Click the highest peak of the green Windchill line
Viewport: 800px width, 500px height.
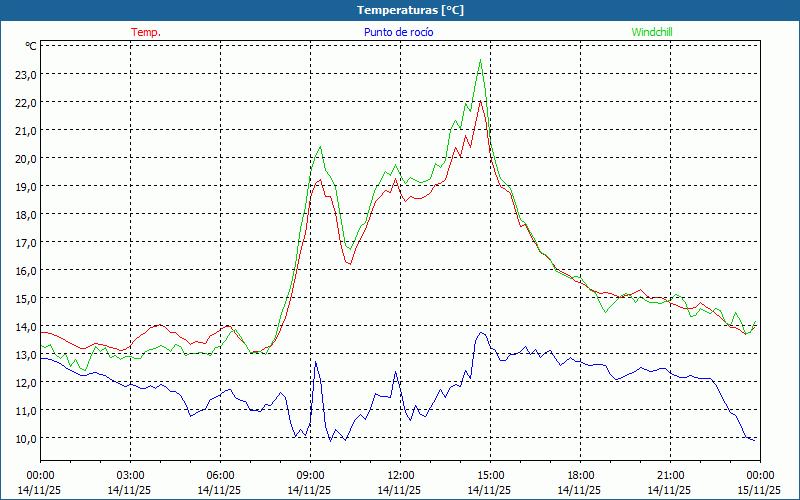click(x=481, y=60)
